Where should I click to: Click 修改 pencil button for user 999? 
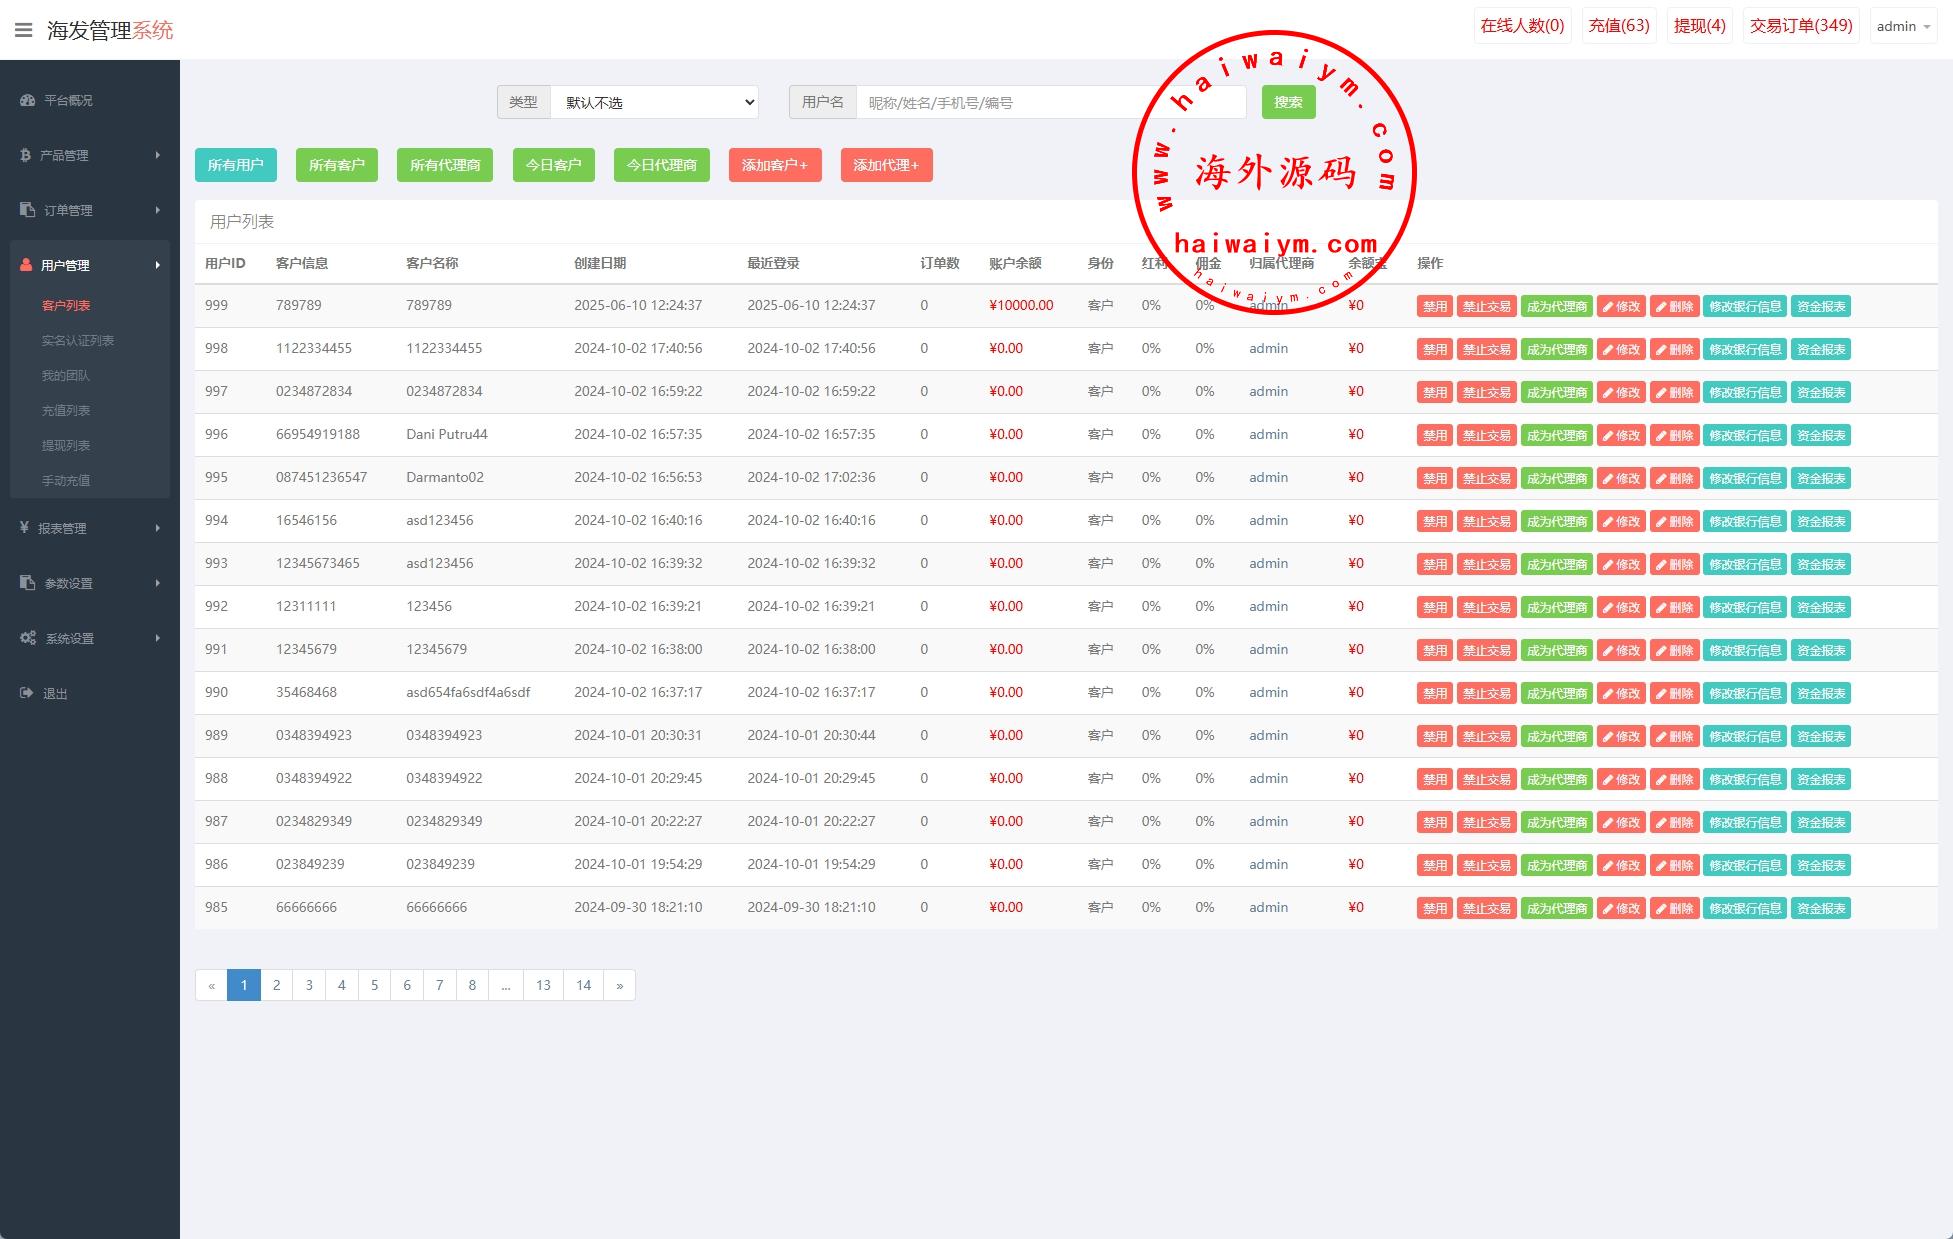(1620, 307)
